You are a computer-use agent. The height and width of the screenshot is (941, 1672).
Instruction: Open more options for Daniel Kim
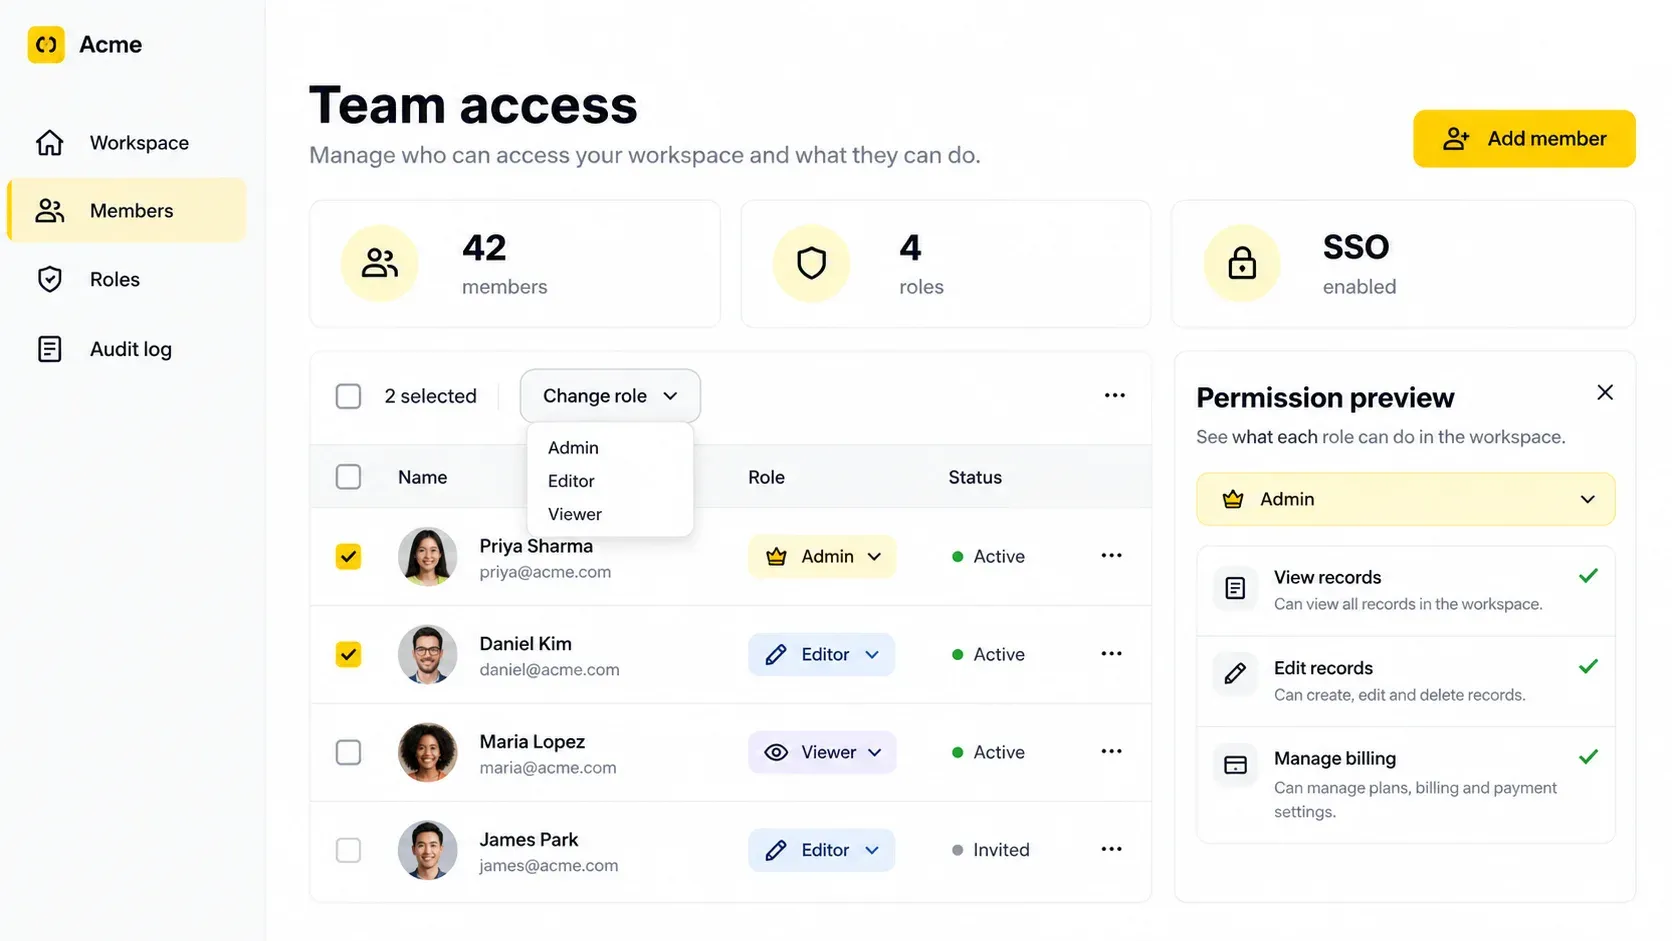pos(1111,654)
